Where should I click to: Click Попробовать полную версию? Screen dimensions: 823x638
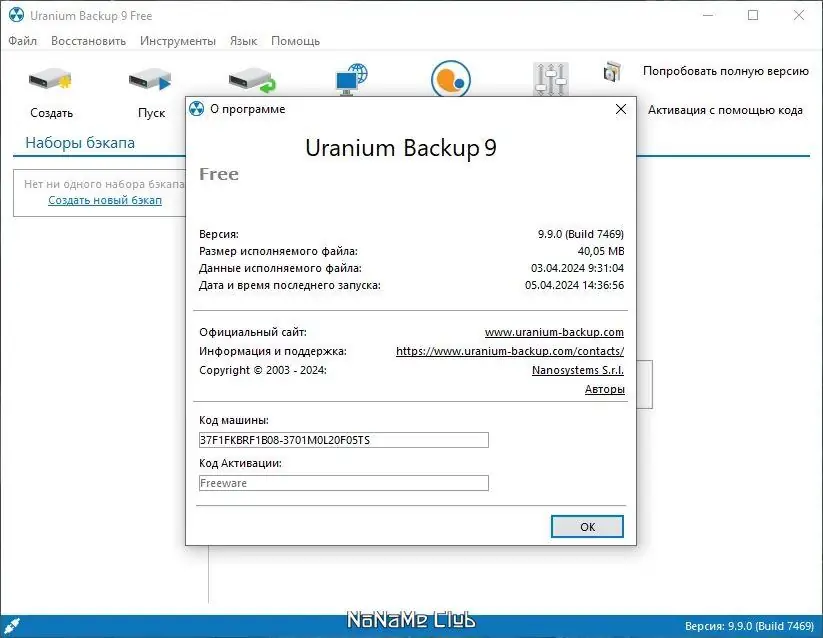pos(726,71)
